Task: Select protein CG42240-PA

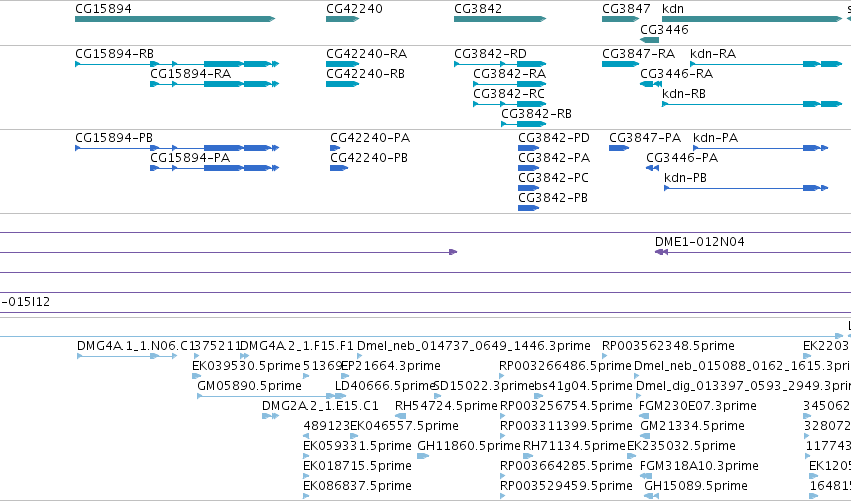Action: click(370, 138)
